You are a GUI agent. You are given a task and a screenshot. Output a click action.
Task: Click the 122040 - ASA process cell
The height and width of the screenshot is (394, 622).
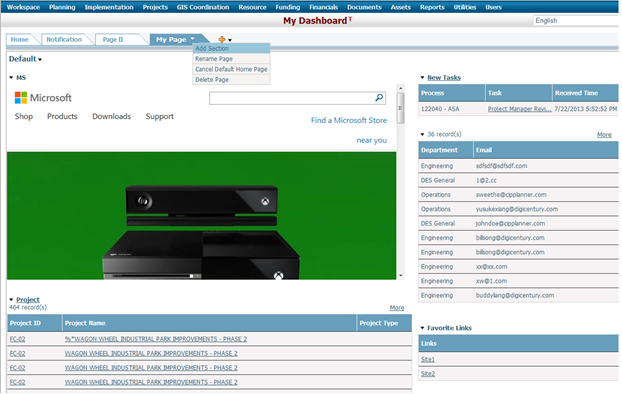(x=440, y=109)
